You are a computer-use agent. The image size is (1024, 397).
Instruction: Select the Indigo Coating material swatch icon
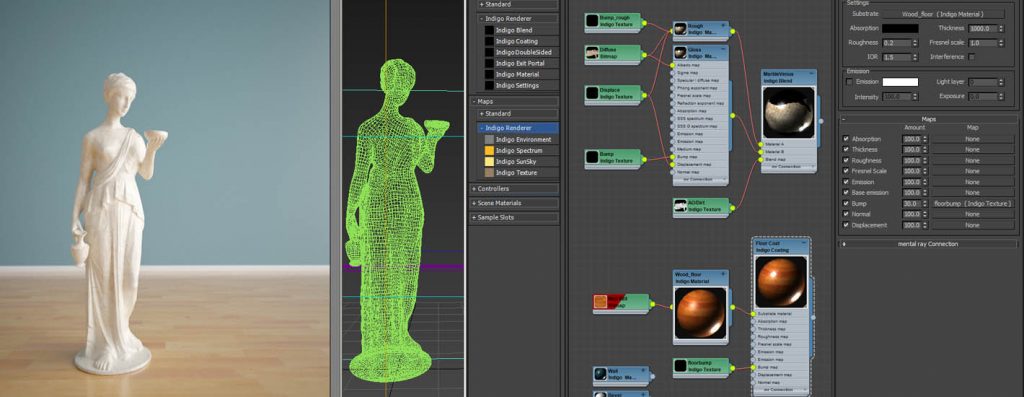(x=488, y=41)
